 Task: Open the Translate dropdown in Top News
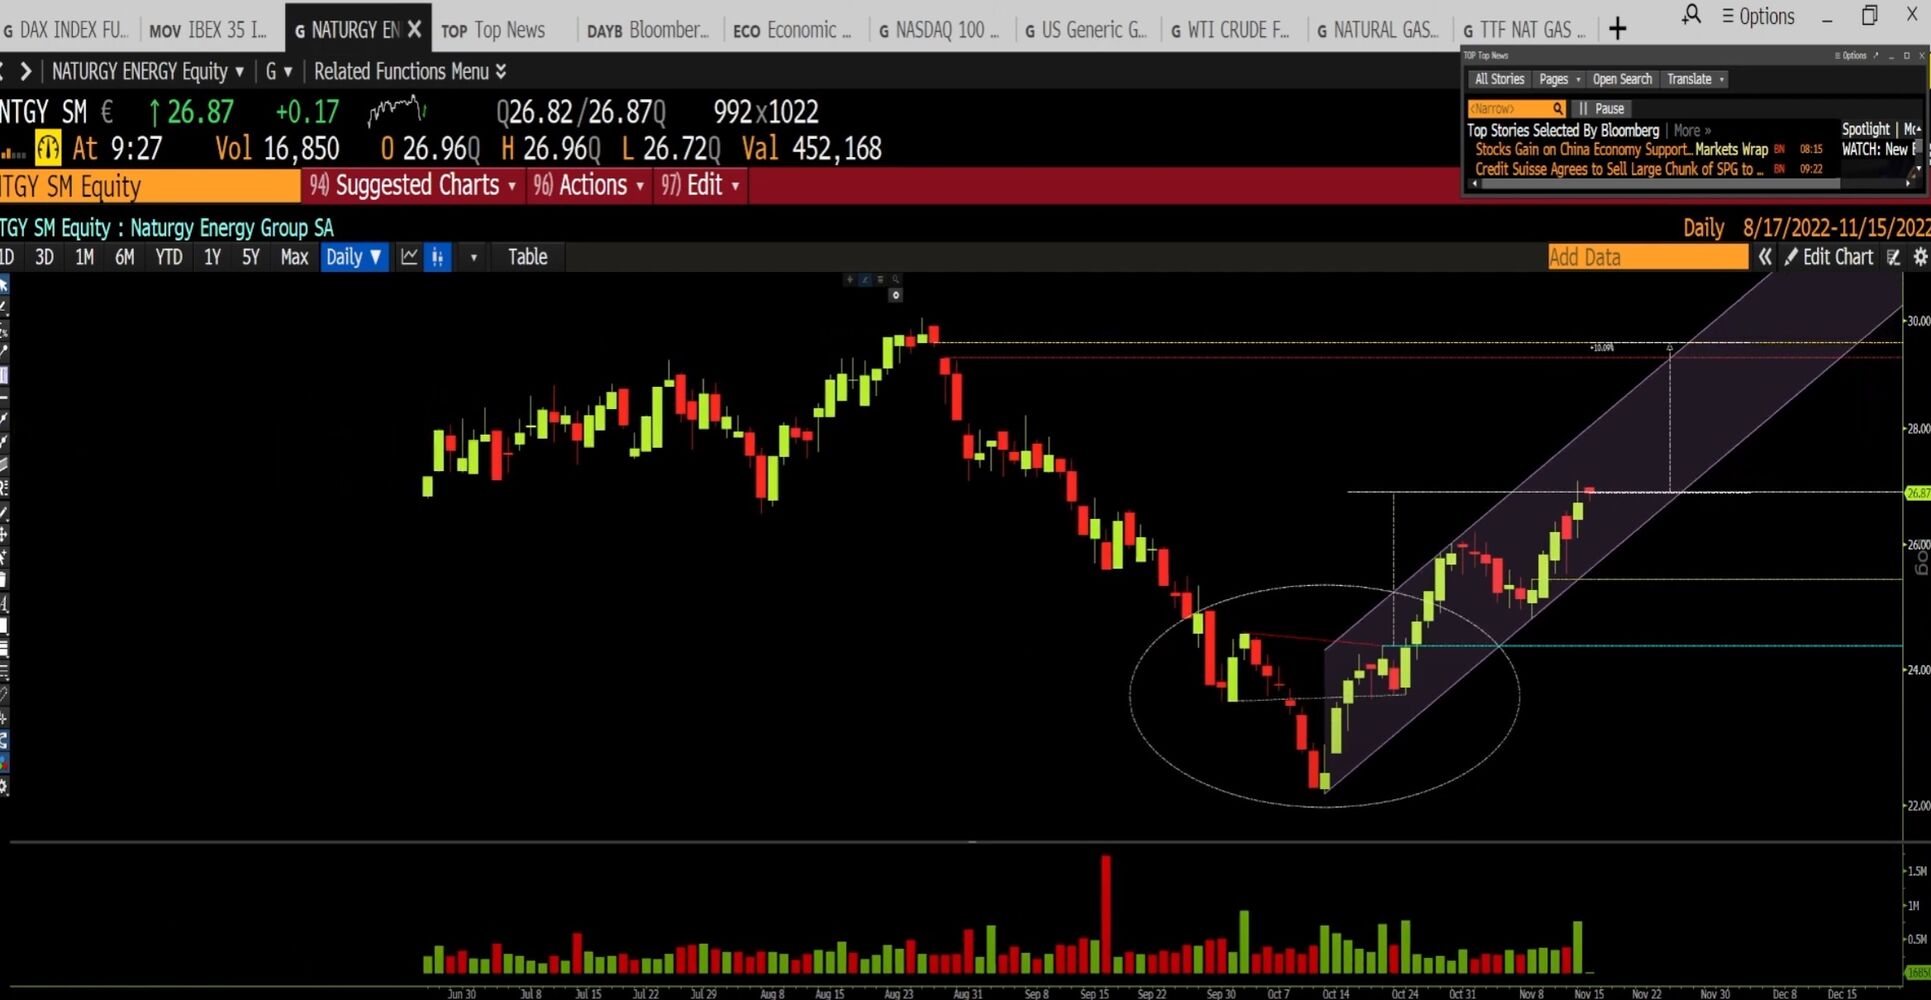coord(1696,79)
